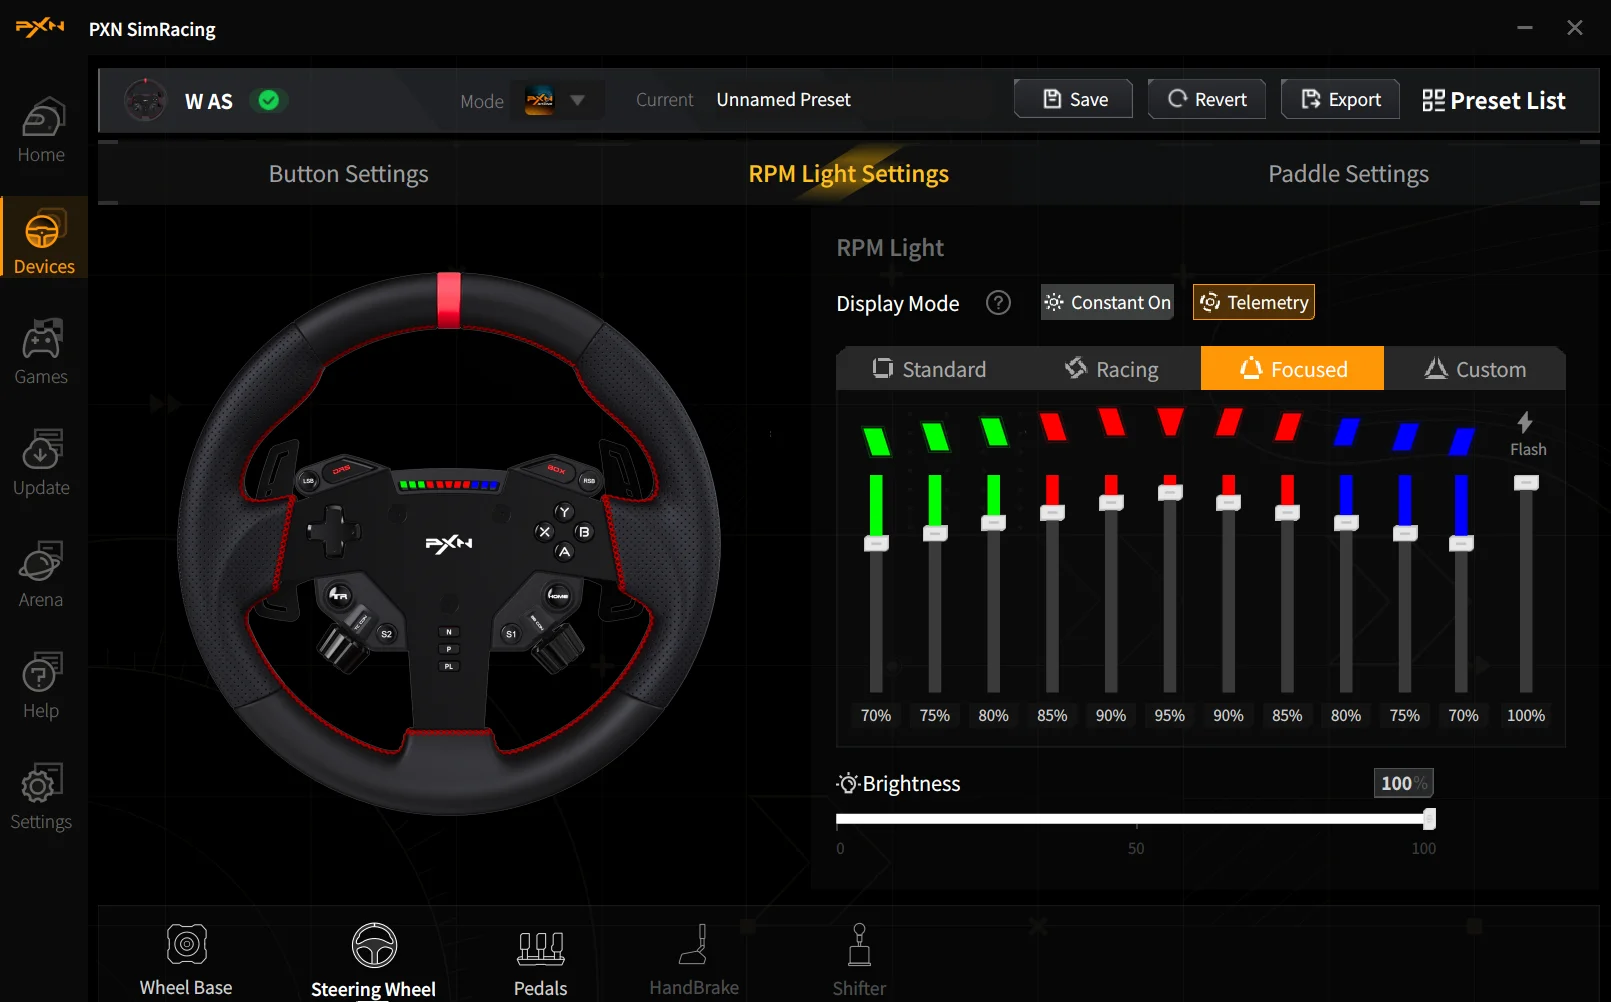The height and width of the screenshot is (1002, 1611).
Task: Open the Preset List panel
Action: click(1494, 100)
